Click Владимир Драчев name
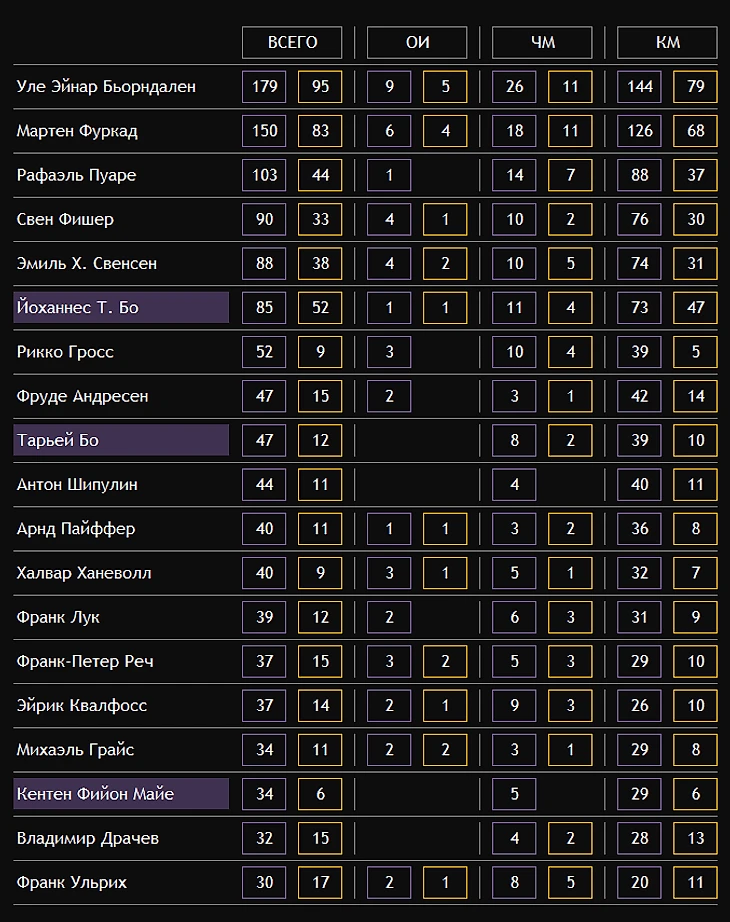This screenshot has width=730, height=922. [87, 838]
